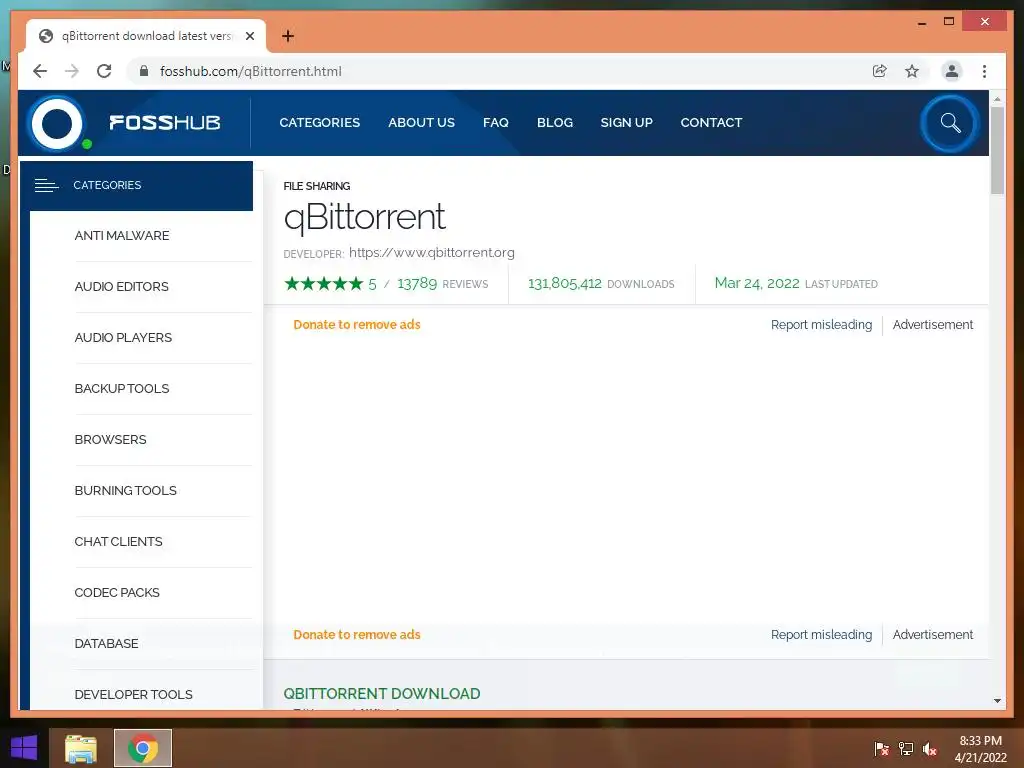Close the qBittorrent download tab

[249, 36]
